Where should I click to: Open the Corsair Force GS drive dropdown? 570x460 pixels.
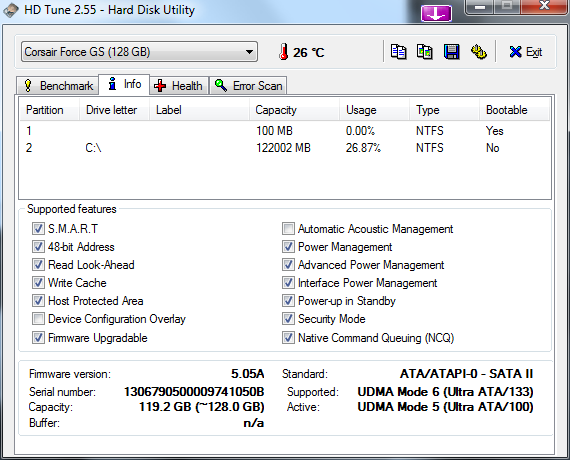pyautogui.click(x=140, y=52)
